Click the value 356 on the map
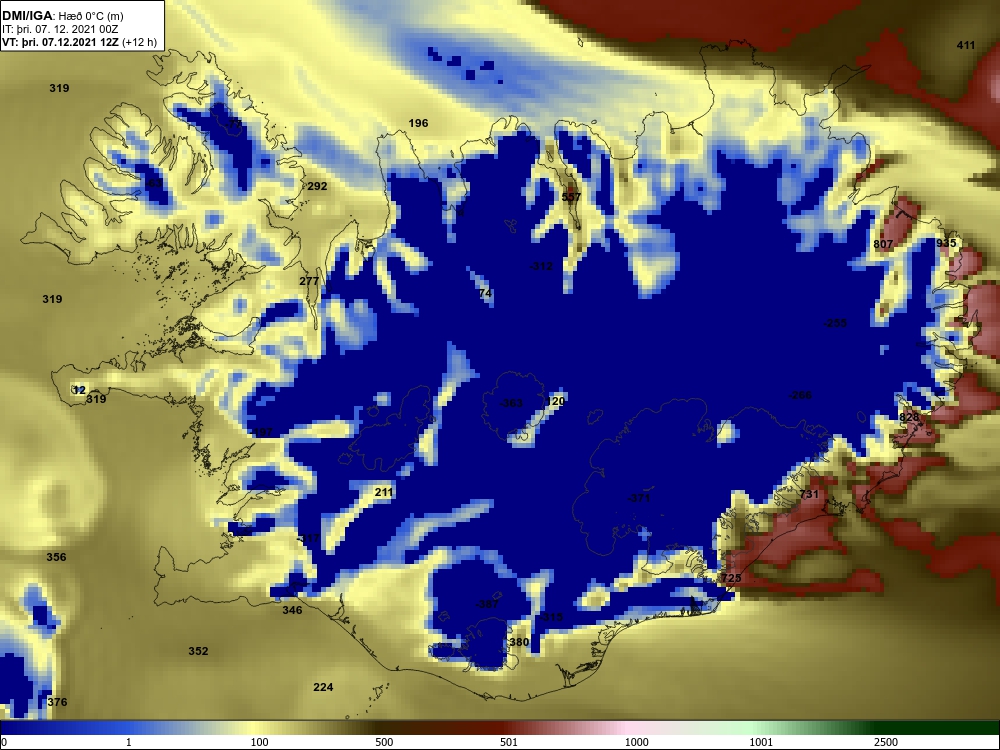Viewport: 1000px width, 750px height. (x=56, y=557)
